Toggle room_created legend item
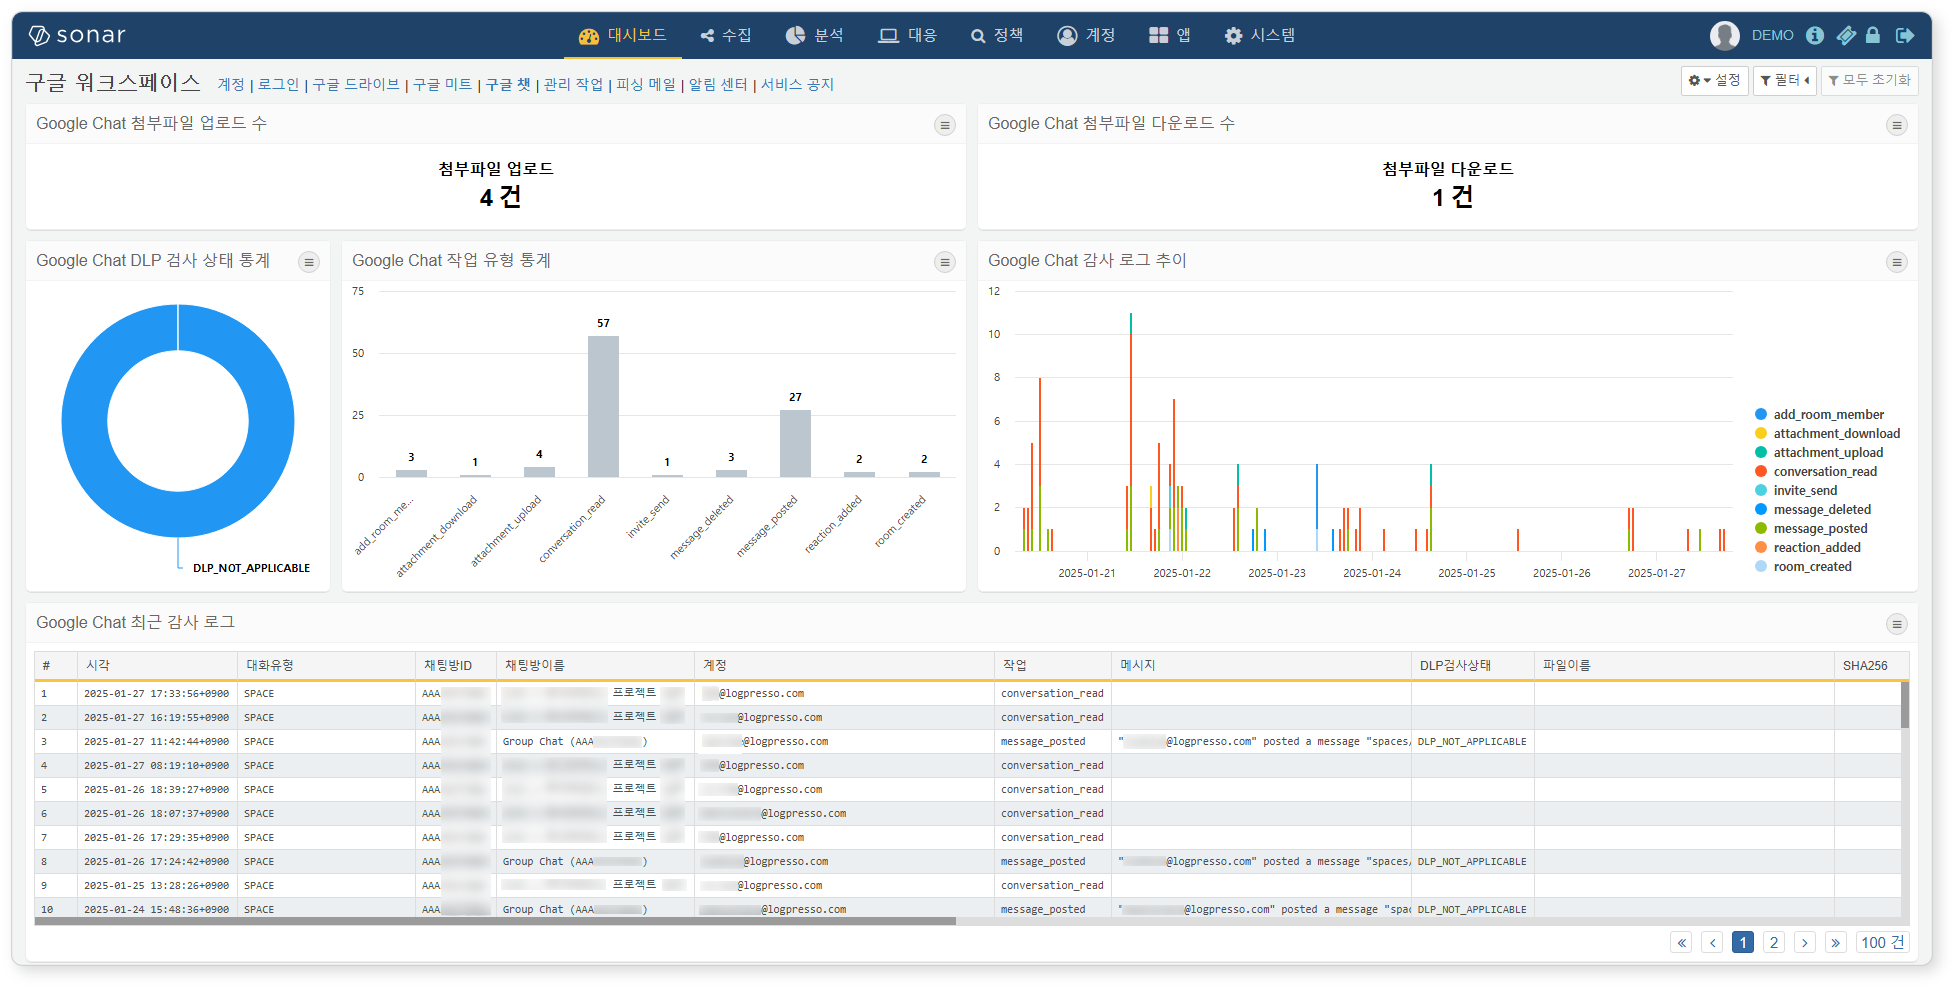 pyautogui.click(x=1803, y=567)
